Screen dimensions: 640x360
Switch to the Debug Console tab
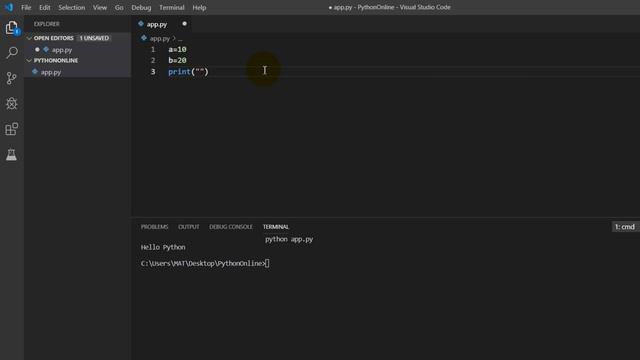pyautogui.click(x=231, y=227)
